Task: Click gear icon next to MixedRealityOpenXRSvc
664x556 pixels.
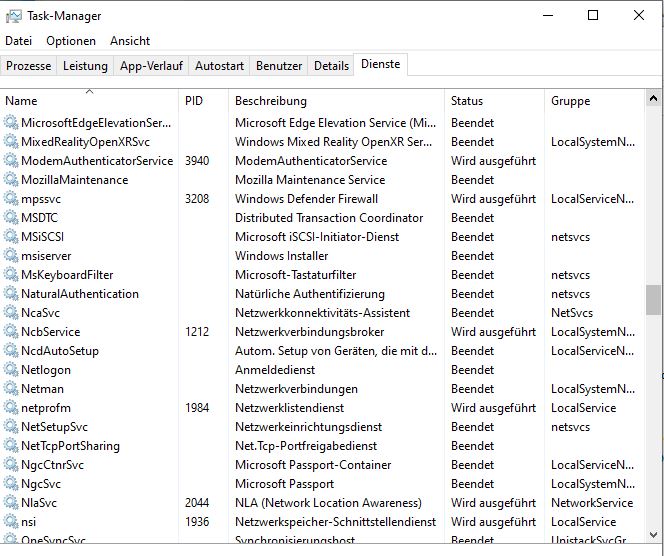Action: (11, 141)
